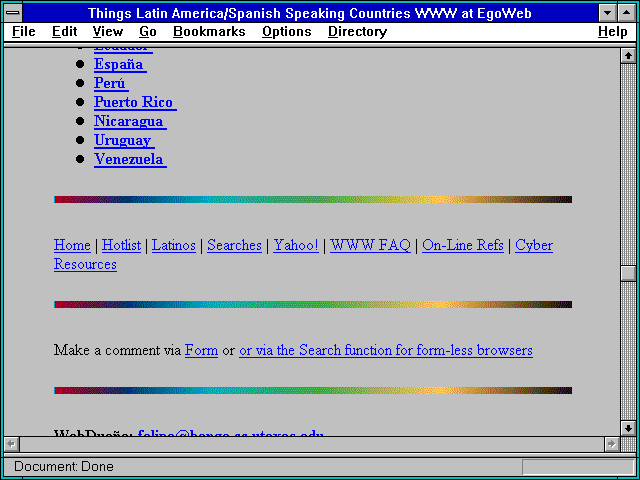Open the View menu
The width and height of the screenshot is (640, 480).
107,31
